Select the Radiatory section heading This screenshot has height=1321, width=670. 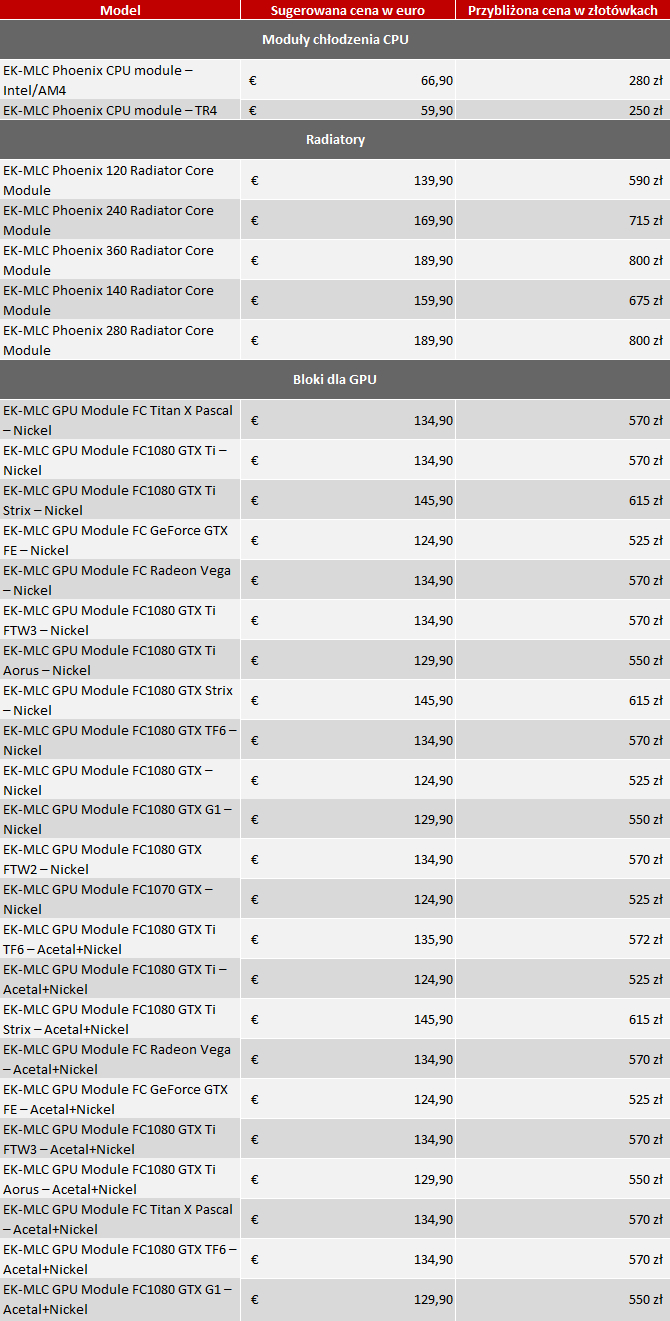(x=335, y=140)
